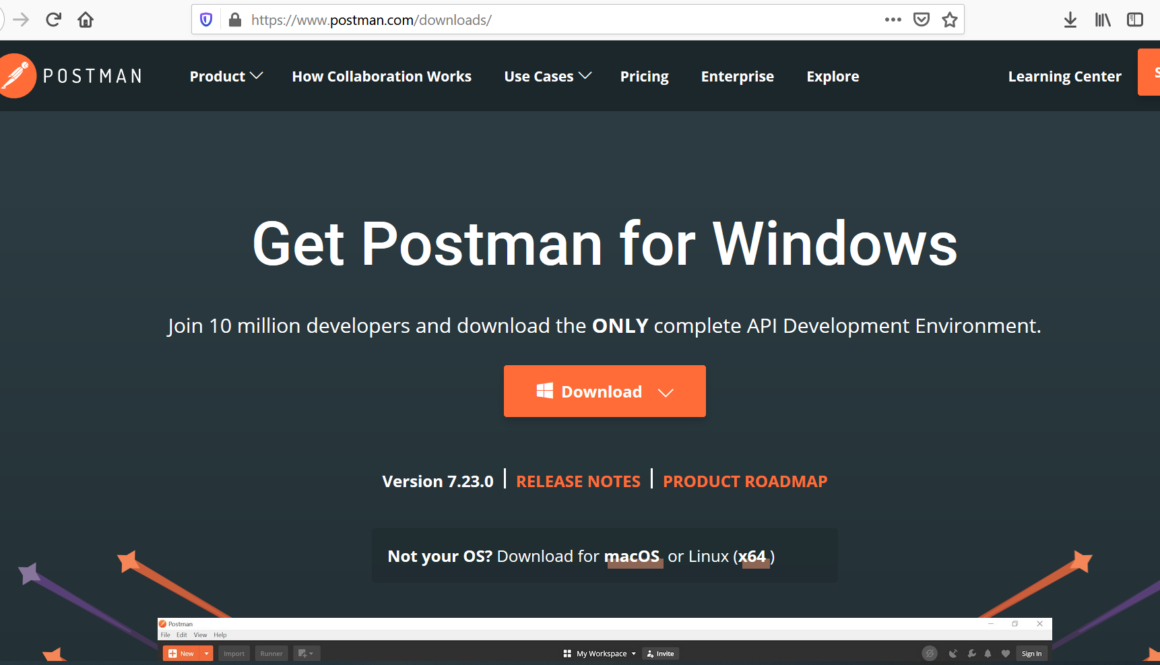Viewport: 1160px width, 665px height.
Task: Click the heart icon in preview
Action: pos(1005,653)
